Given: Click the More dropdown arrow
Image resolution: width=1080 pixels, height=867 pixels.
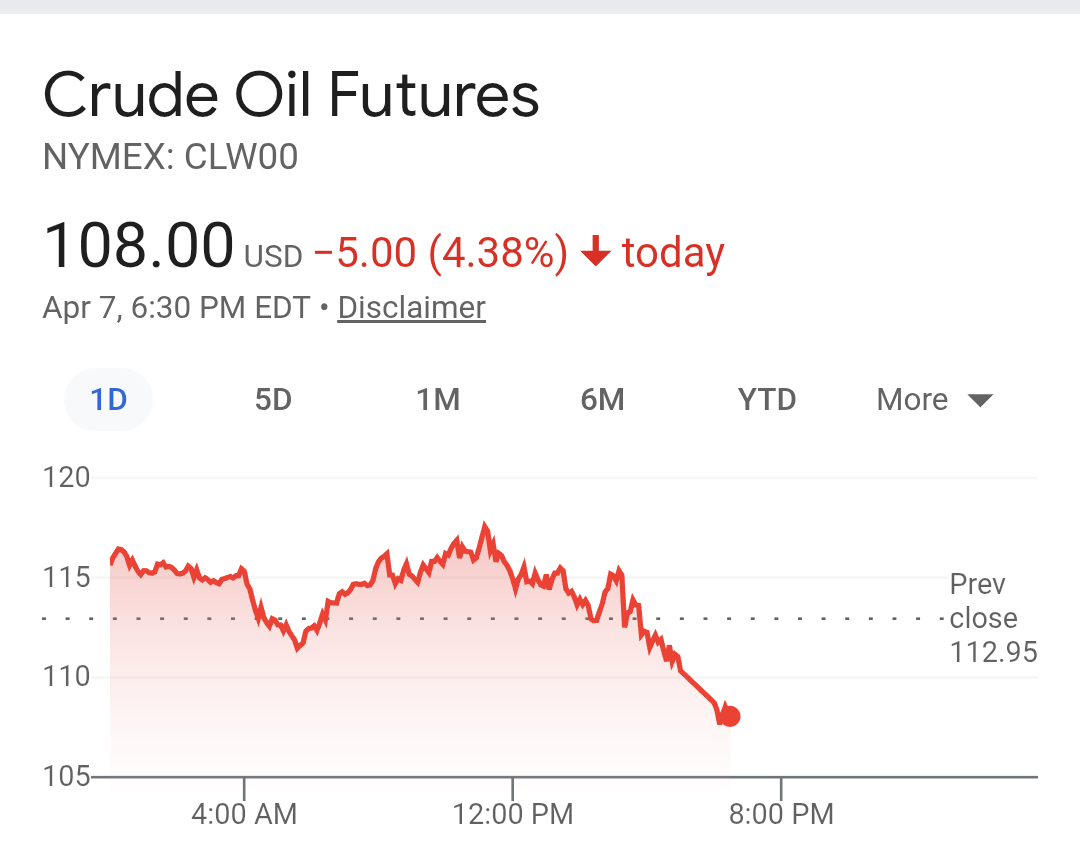Looking at the screenshot, I should click(980, 401).
